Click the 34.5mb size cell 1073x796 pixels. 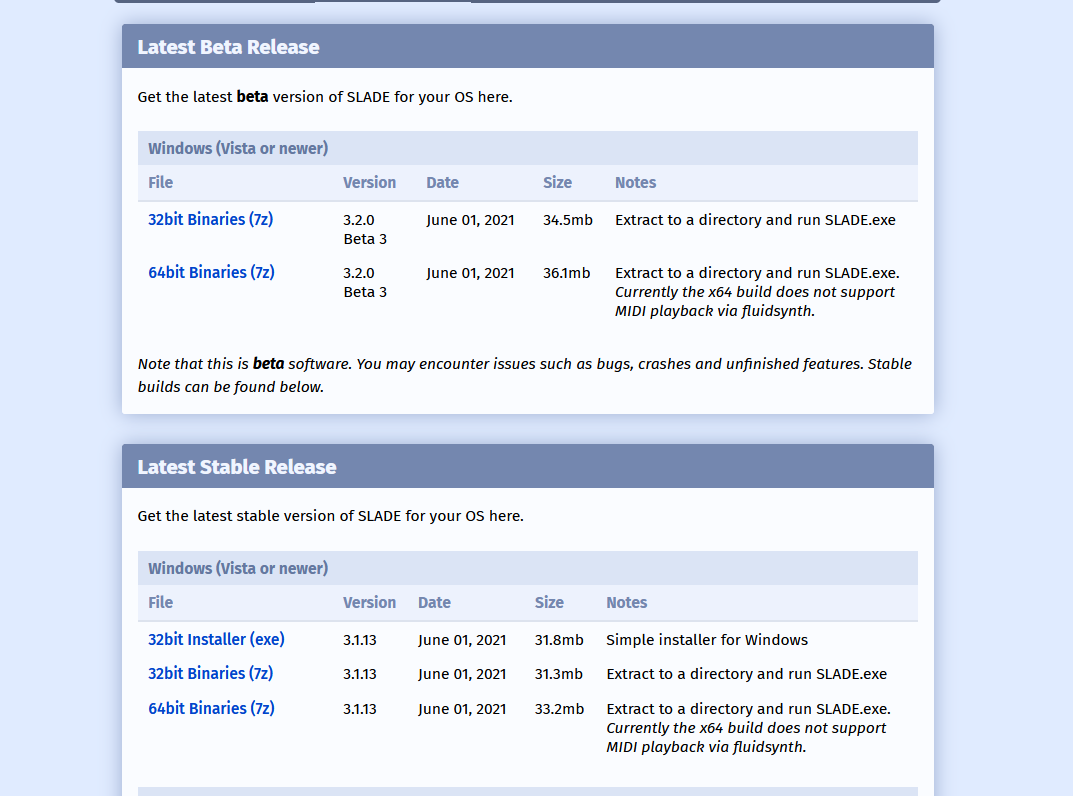(568, 220)
